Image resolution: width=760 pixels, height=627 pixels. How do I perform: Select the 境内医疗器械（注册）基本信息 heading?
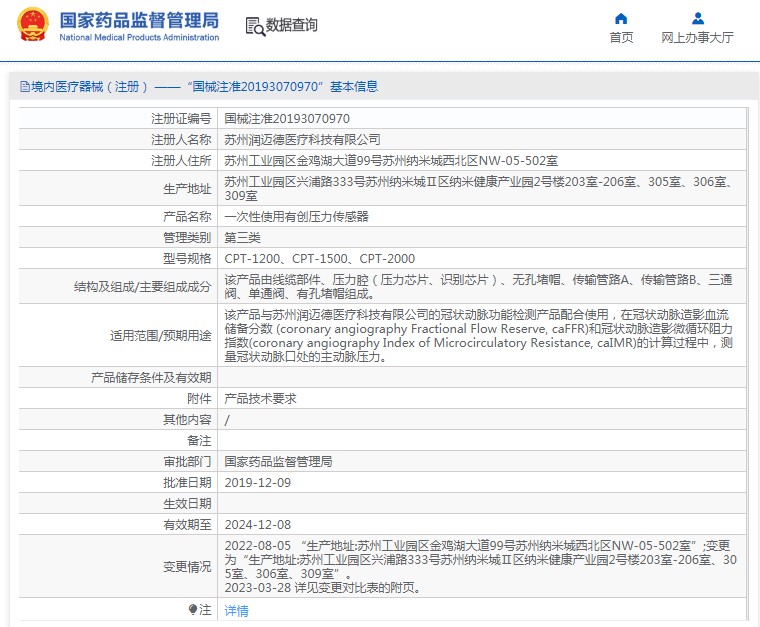(x=199, y=87)
